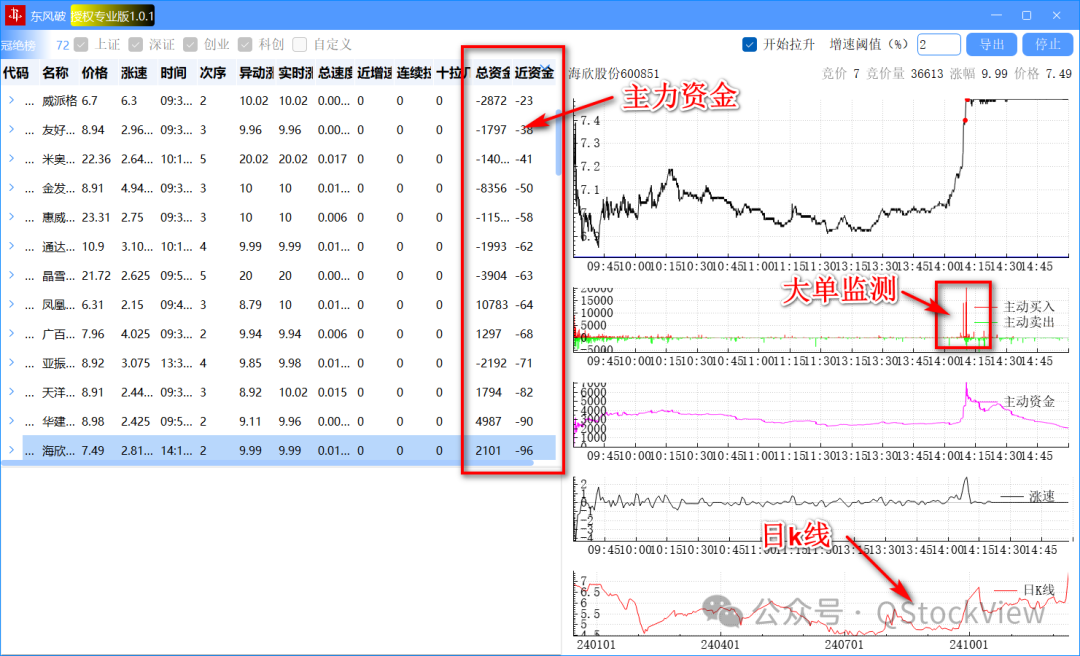
Task: Click the table's horizontal scrollbar
Action: pyautogui.click(x=267, y=462)
